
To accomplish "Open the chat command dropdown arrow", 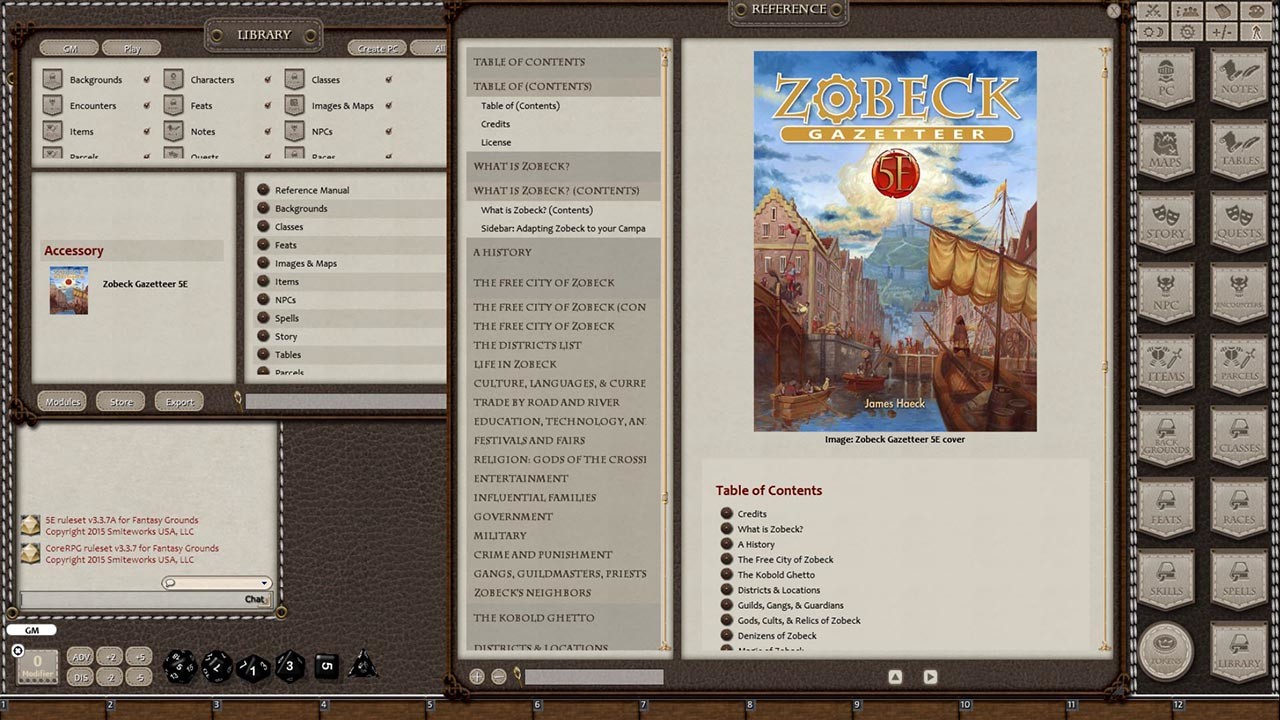I will pos(263,582).
